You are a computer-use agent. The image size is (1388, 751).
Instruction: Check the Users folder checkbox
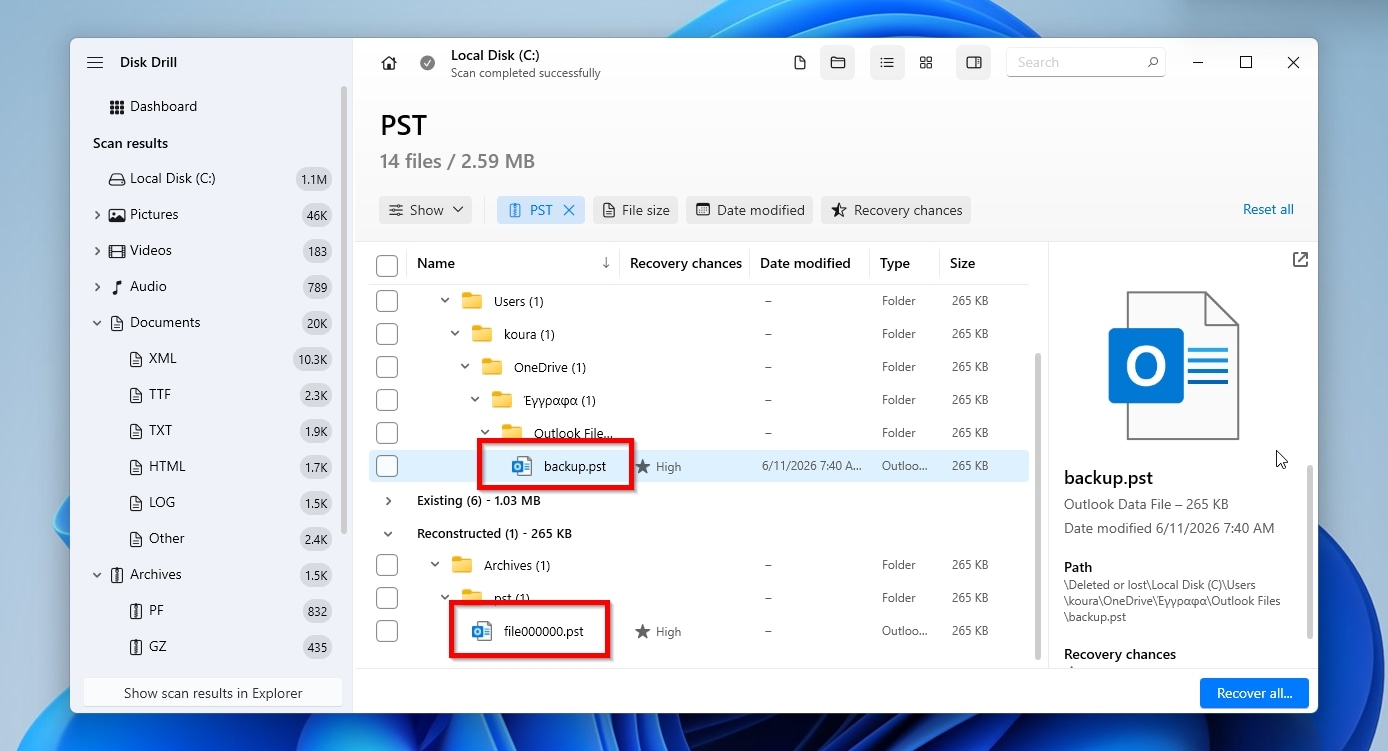[387, 301]
